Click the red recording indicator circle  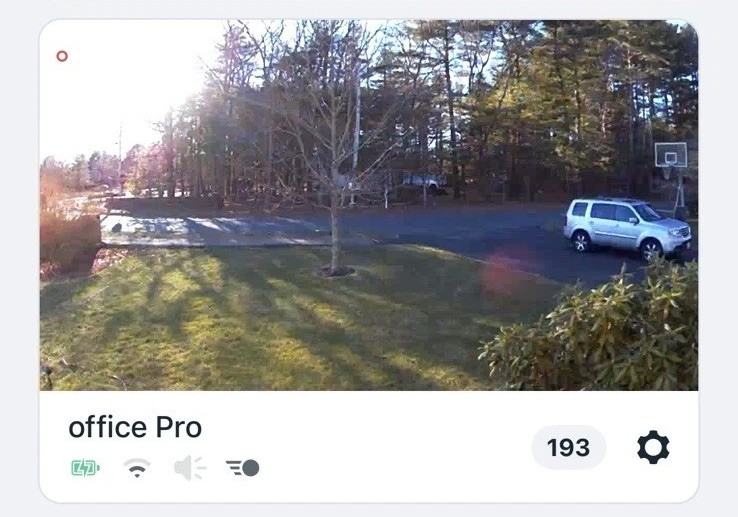pyautogui.click(x=62, y=57)
